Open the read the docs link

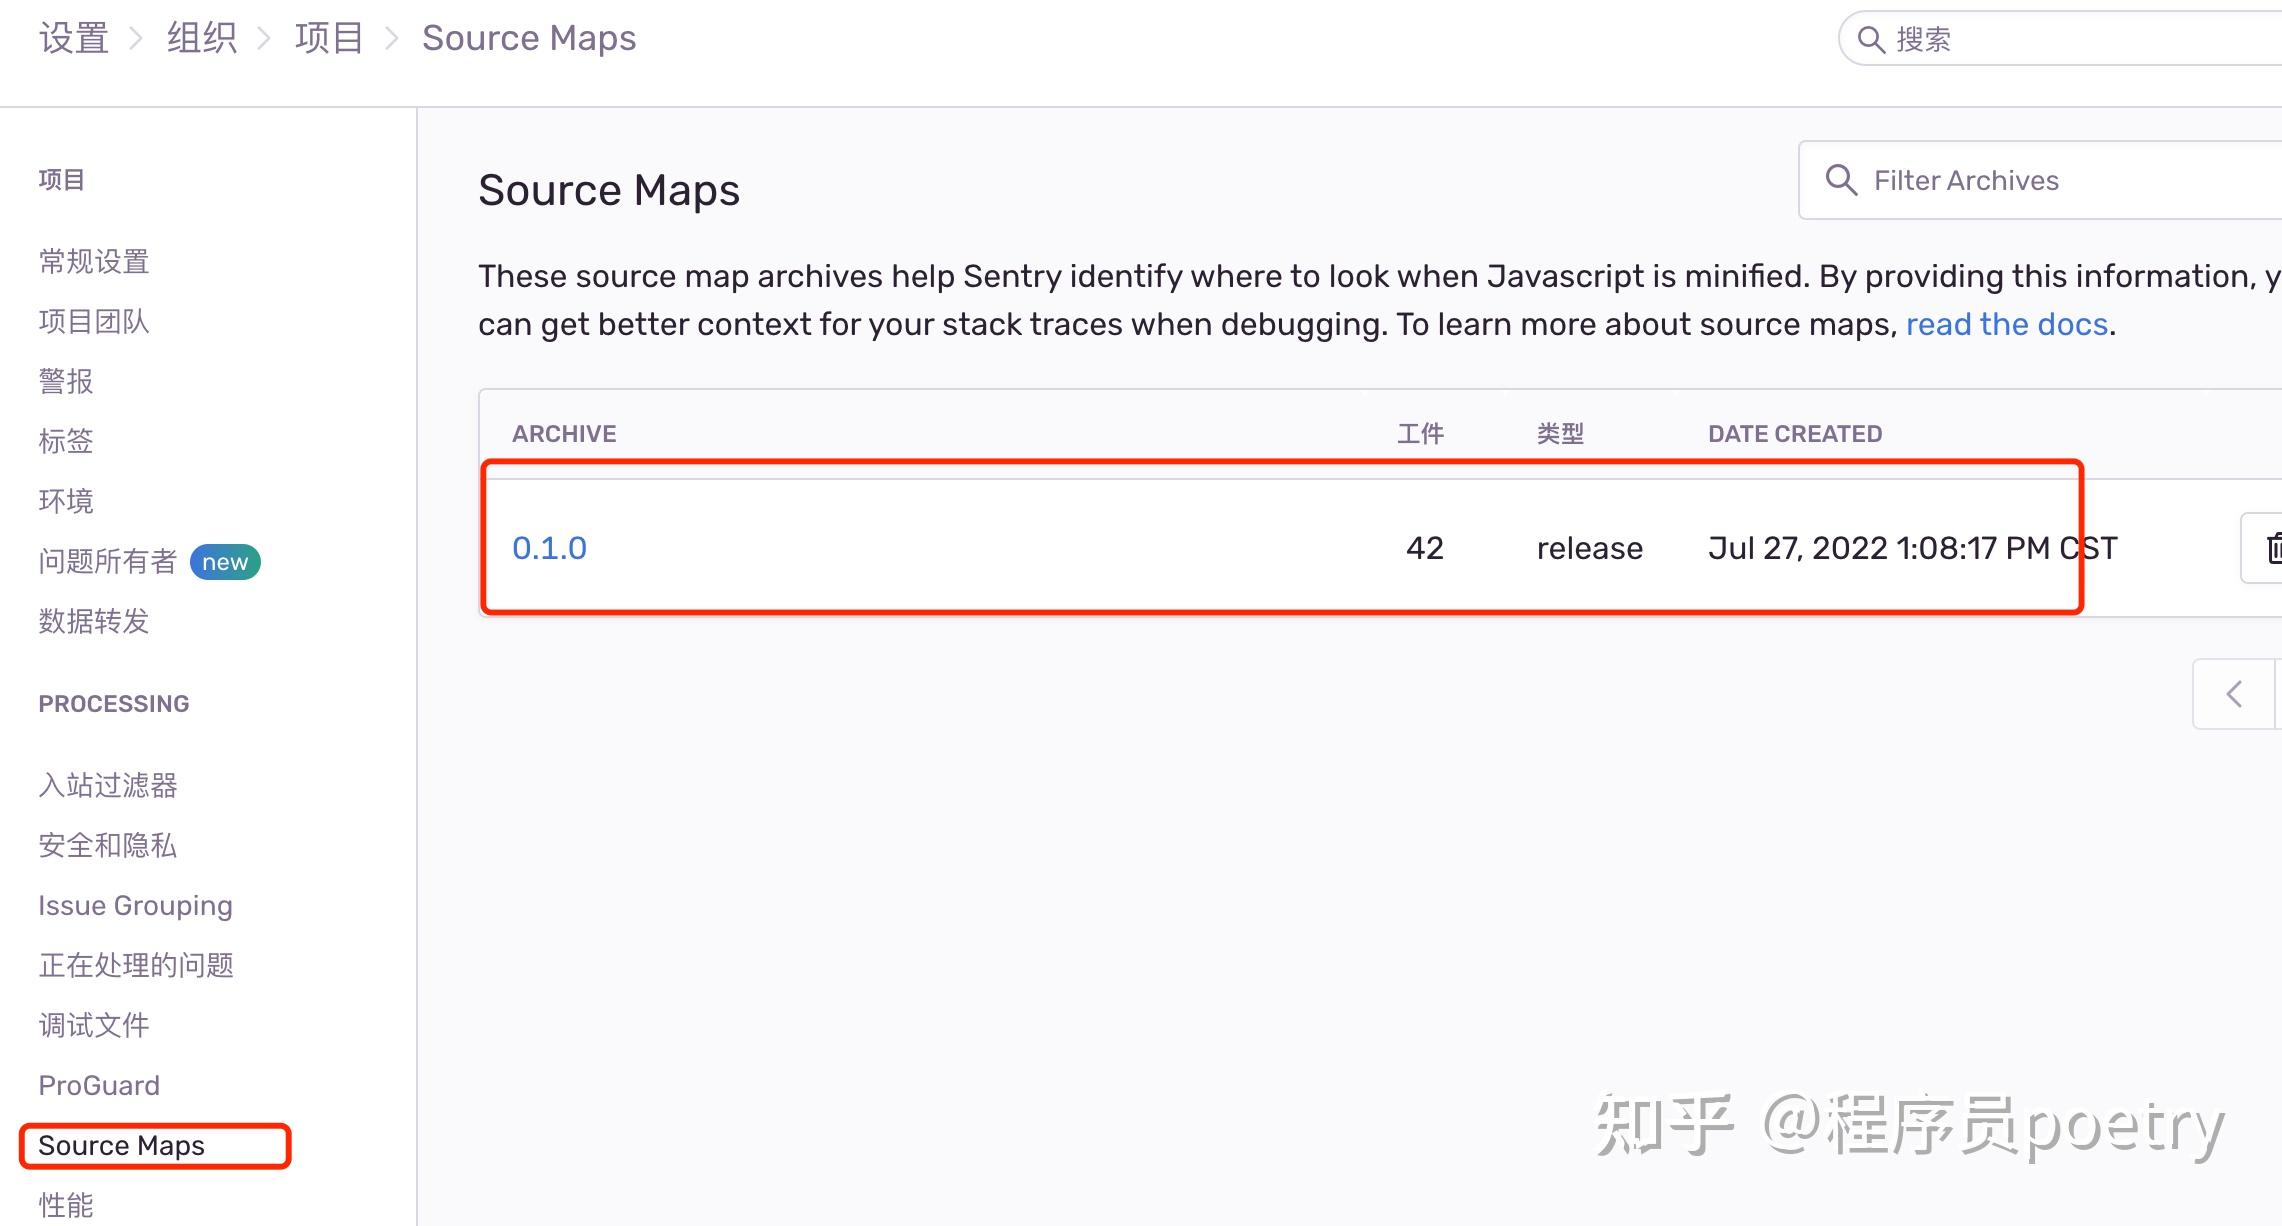pyautogui.click(x=2006, y=324)
